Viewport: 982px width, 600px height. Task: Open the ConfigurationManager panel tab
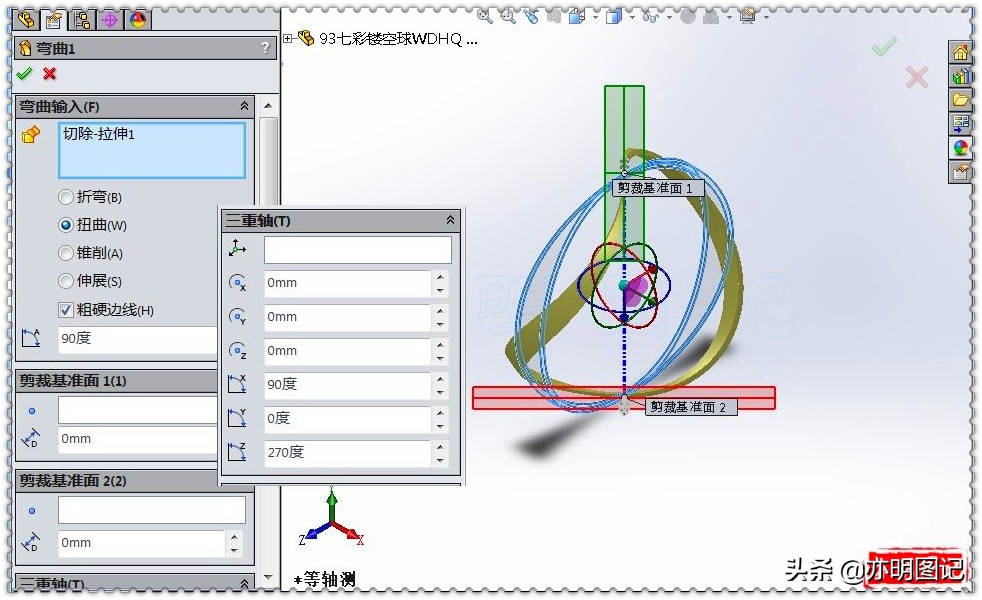[81, 17]
